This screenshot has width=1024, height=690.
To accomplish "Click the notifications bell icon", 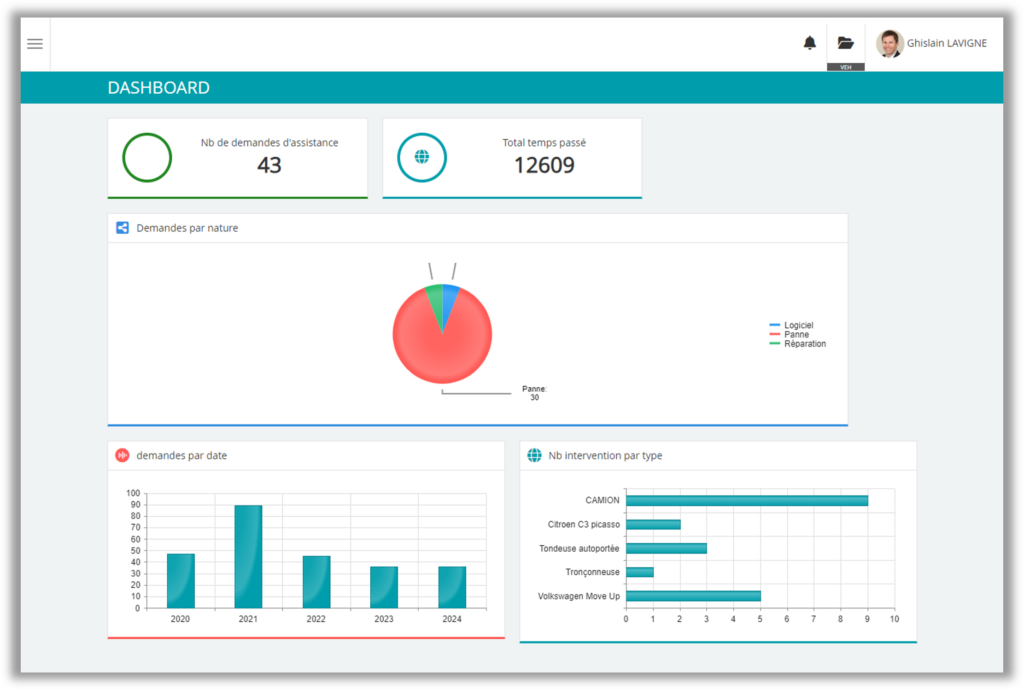I will [x=810, y=43].
